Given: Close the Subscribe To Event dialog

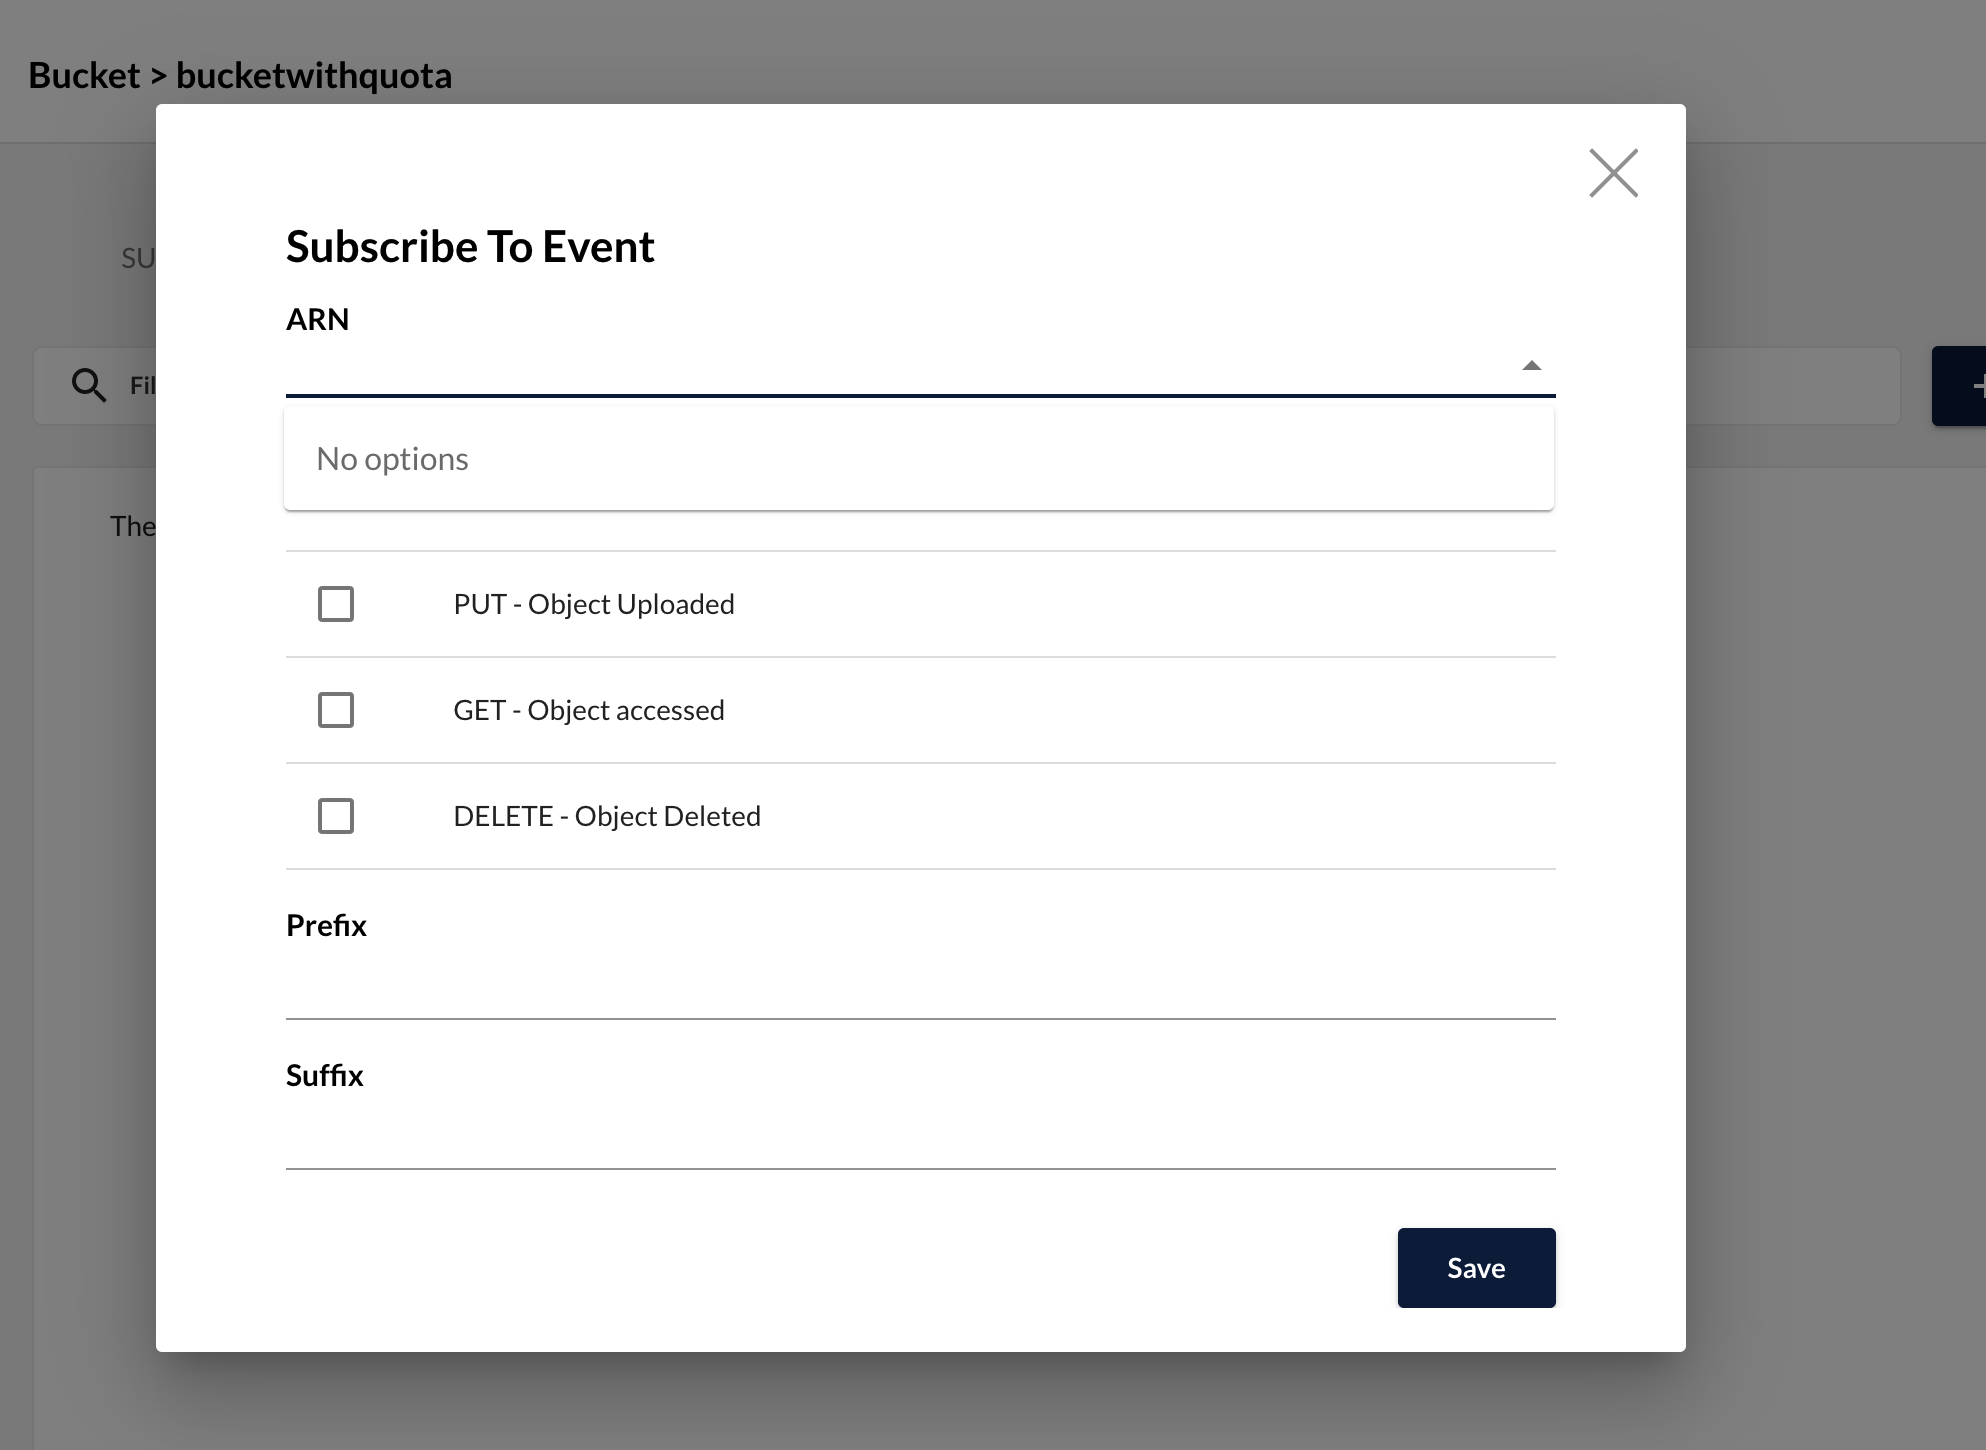Looking at the screenshot, I should 1613,173.
